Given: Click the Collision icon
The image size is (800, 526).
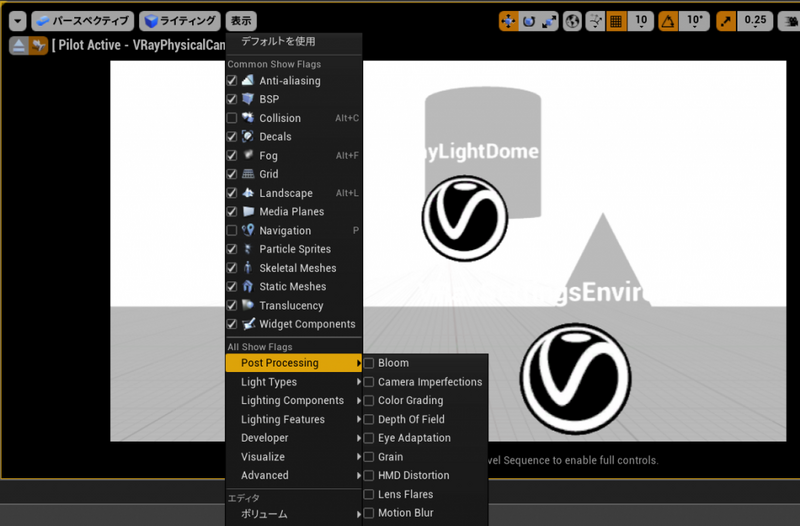Looking at the screenshot, I should (x=248, y=117).
